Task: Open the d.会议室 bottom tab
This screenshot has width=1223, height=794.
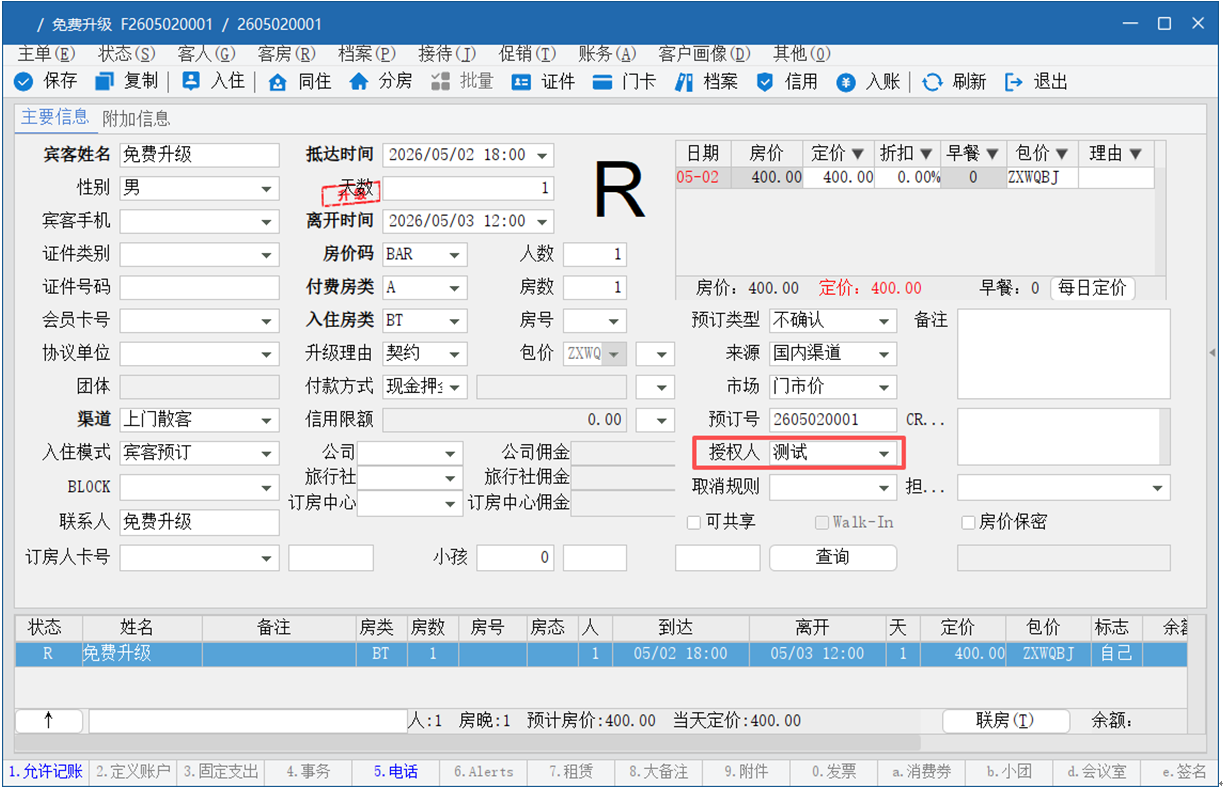Action: [x=1095, y=772]
